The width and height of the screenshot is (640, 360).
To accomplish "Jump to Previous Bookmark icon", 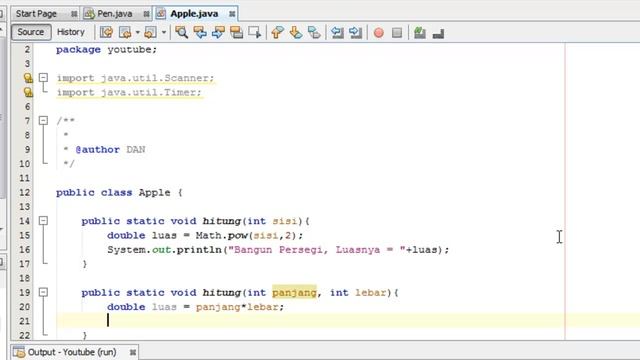I will point(277,32).
